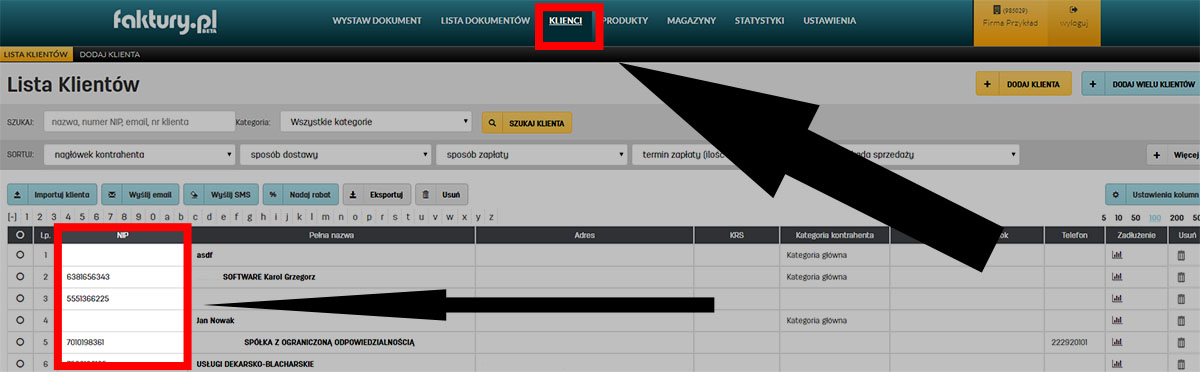Image resolution: width=1200 pixels, height=372 pixels.
Task: Open sposób dostawy sort dropdown
Action: (335, 155)
